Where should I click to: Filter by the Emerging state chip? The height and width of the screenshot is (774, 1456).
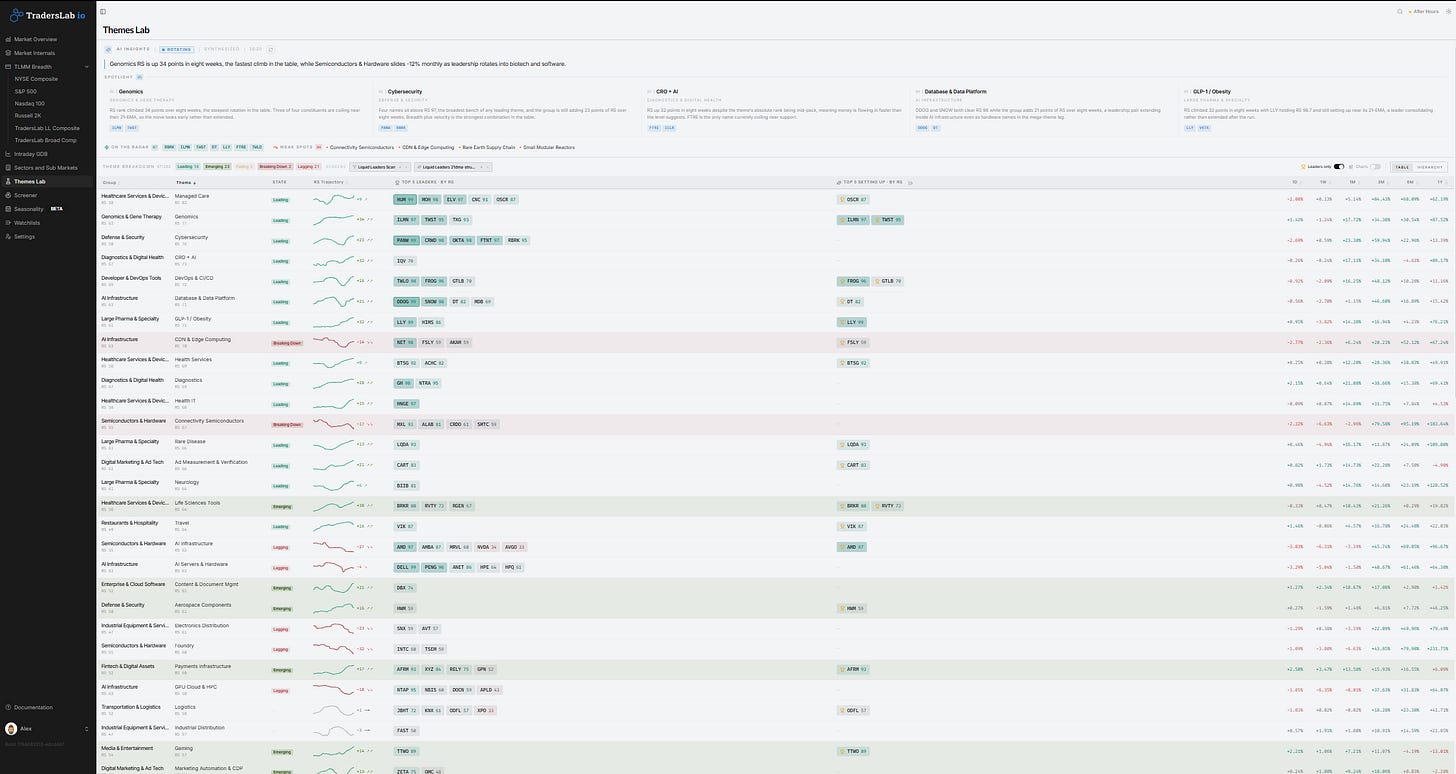click(217, 166)
